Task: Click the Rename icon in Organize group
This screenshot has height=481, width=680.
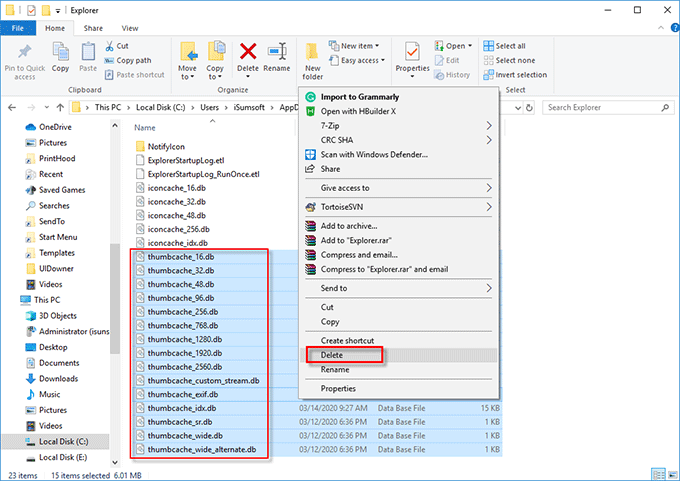Action: 277,52
